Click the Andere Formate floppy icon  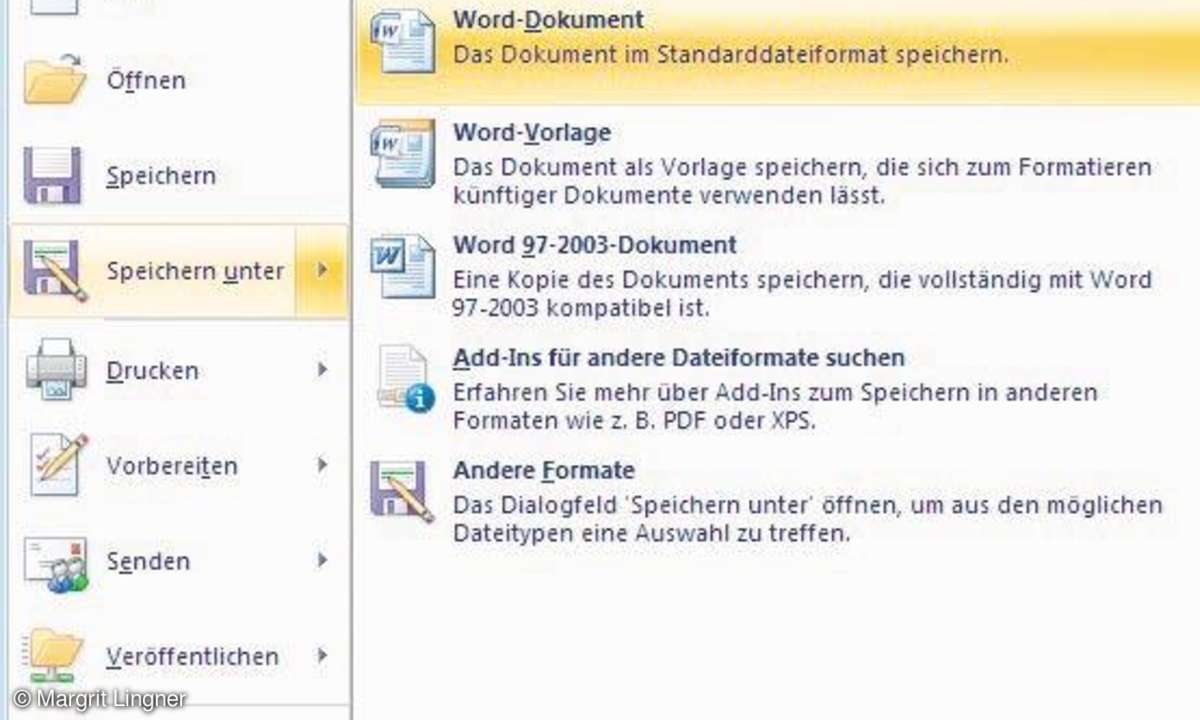coord(403,491)
